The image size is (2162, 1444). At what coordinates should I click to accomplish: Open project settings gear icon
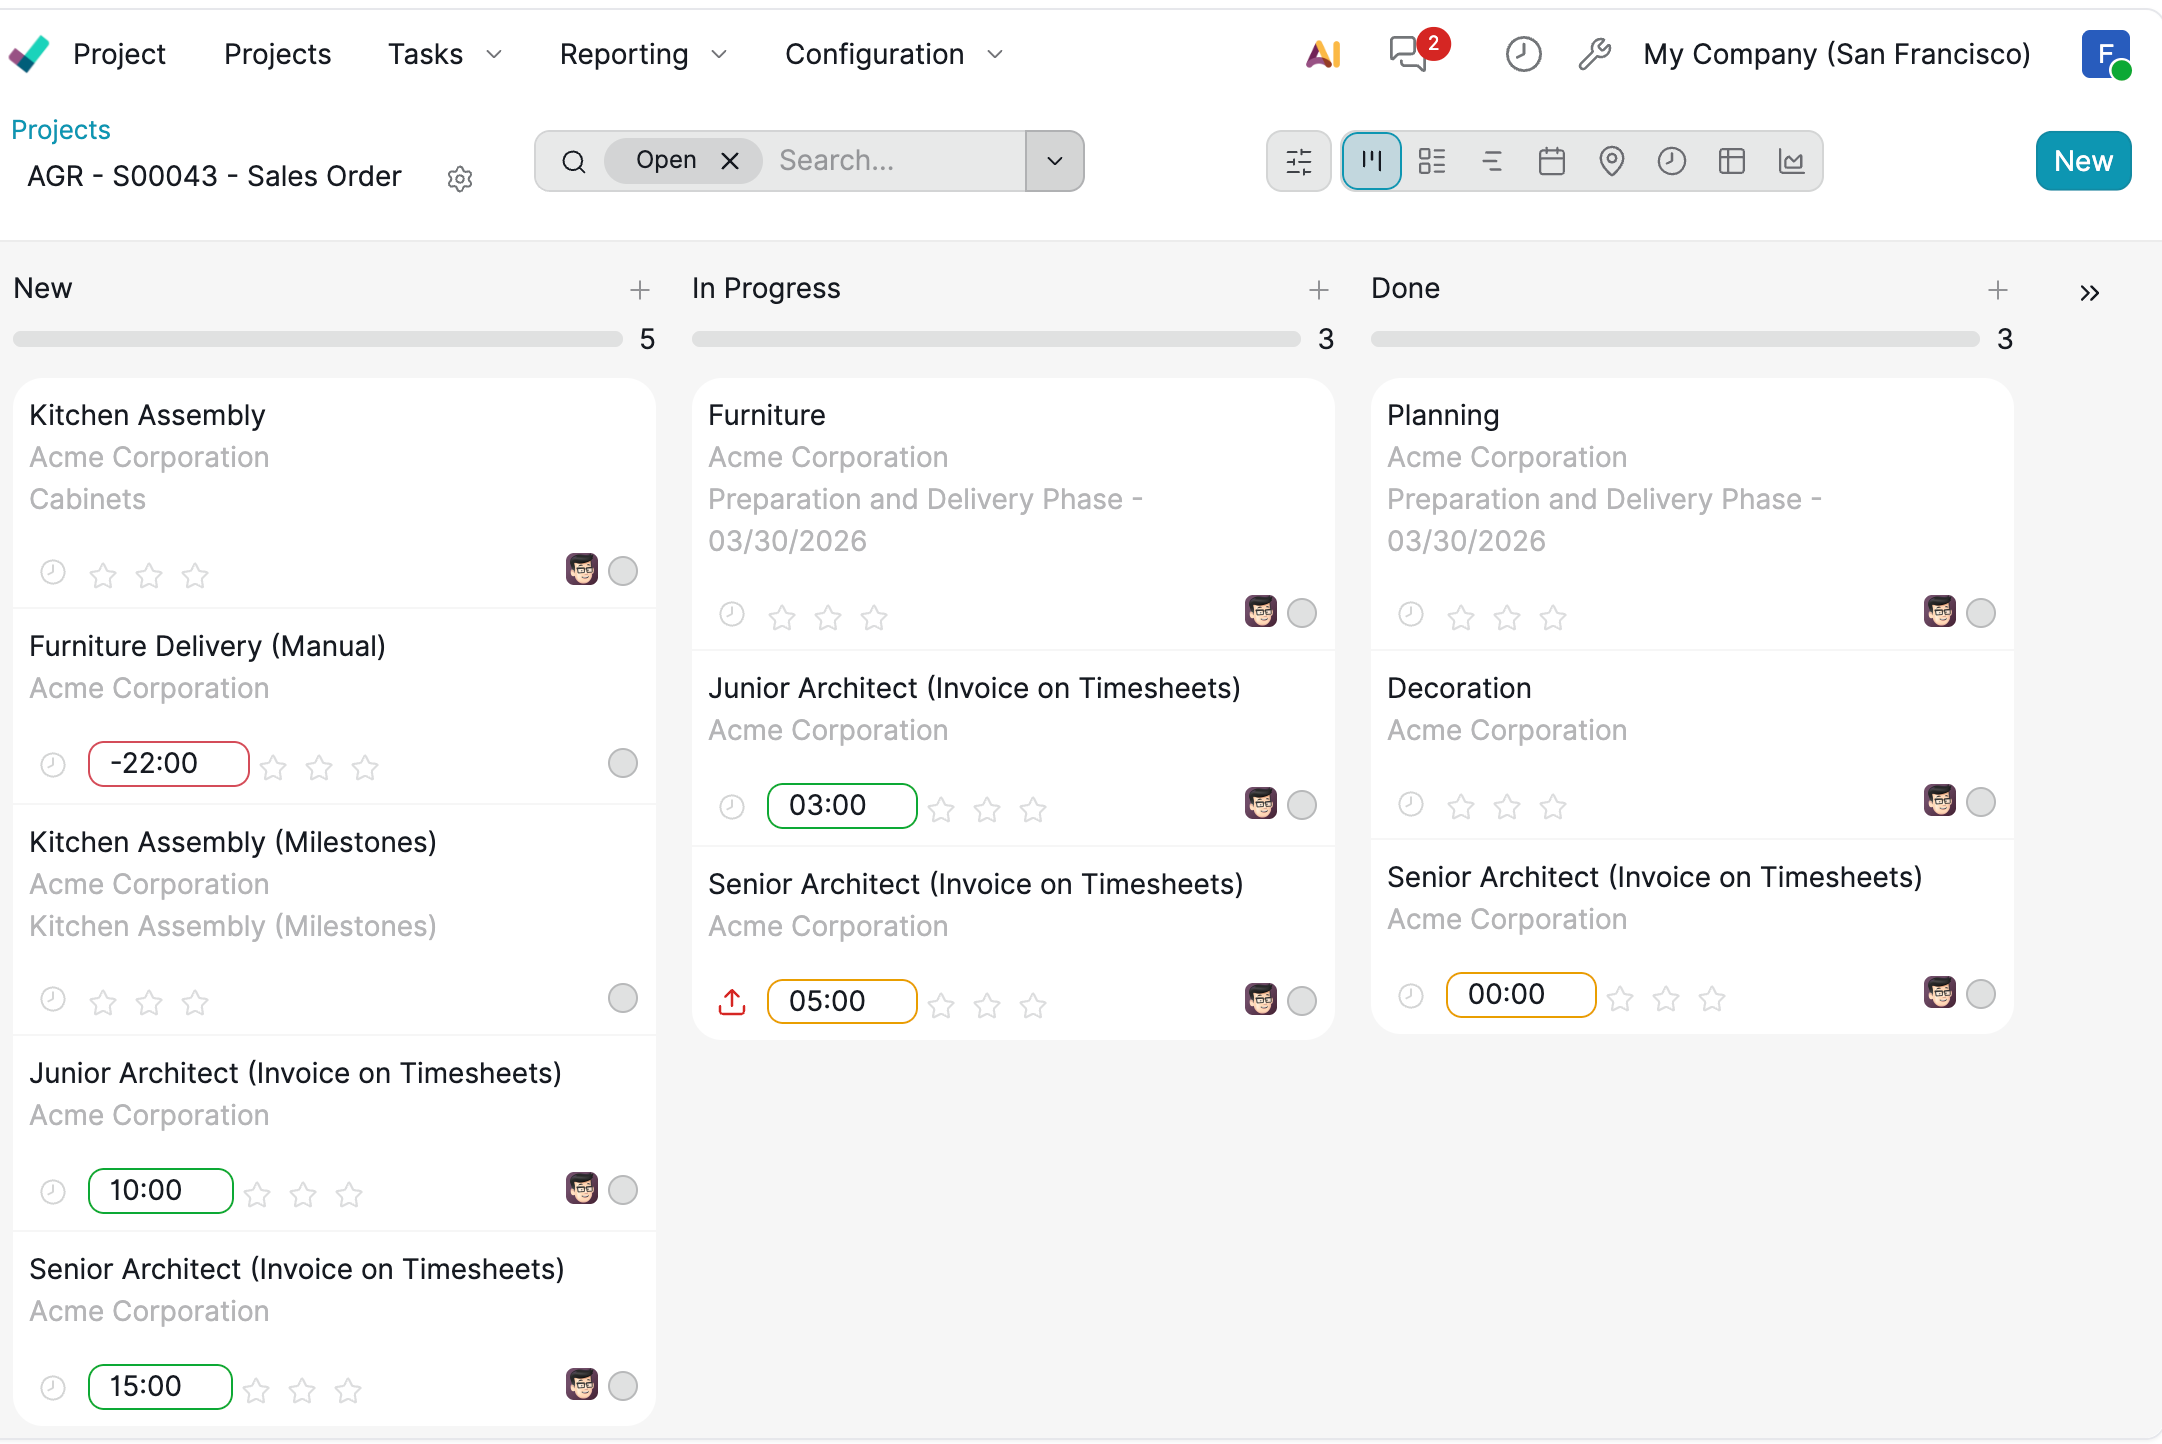point(459,179)
